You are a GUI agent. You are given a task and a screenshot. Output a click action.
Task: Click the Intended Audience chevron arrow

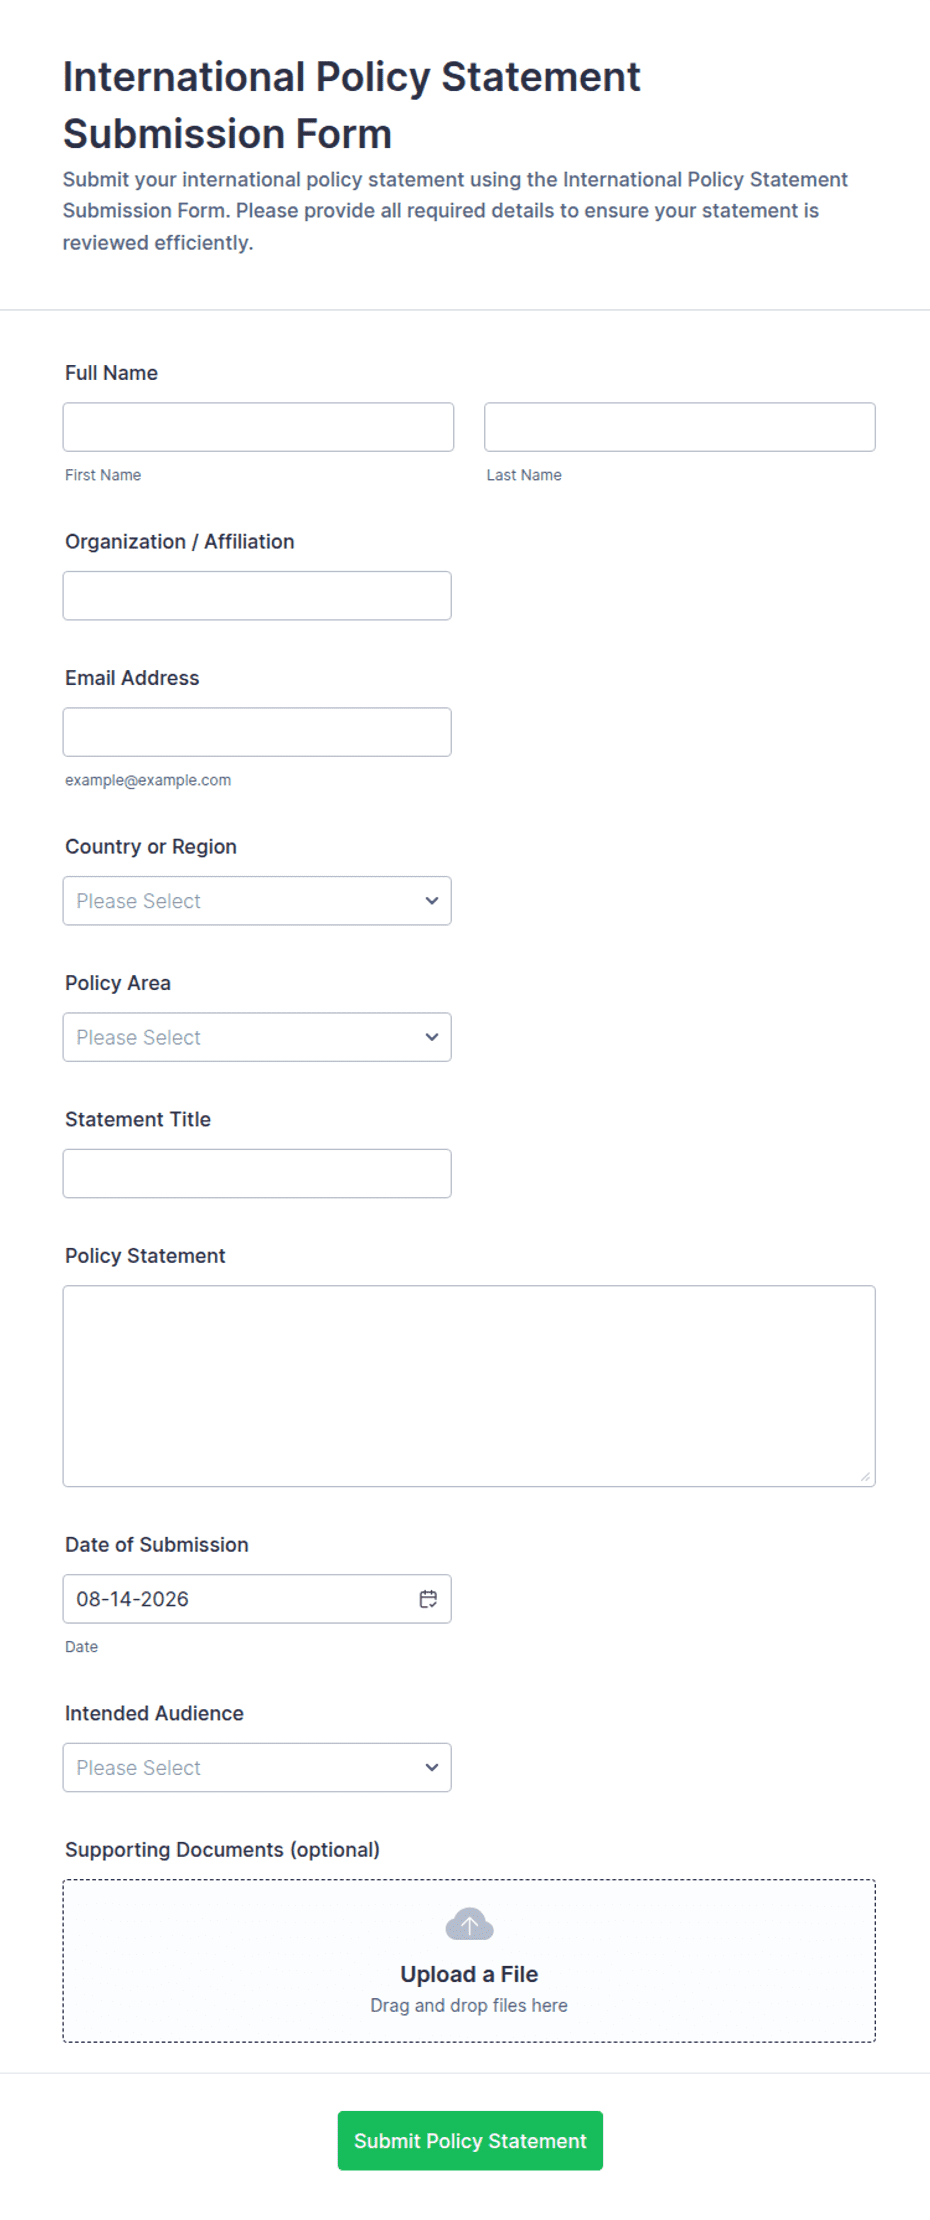(x=432, y=1767)
